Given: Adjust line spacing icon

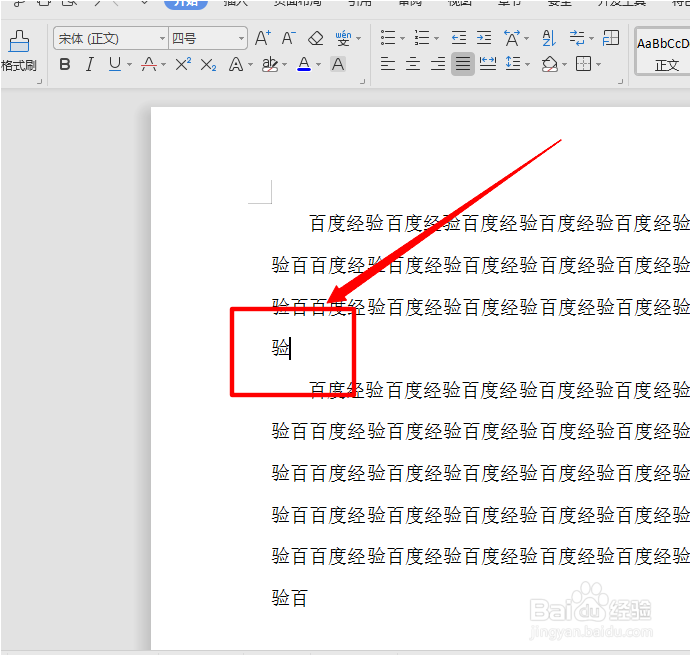Looking at the screenshot, I should pyautogui.click(x=513, y=64).
